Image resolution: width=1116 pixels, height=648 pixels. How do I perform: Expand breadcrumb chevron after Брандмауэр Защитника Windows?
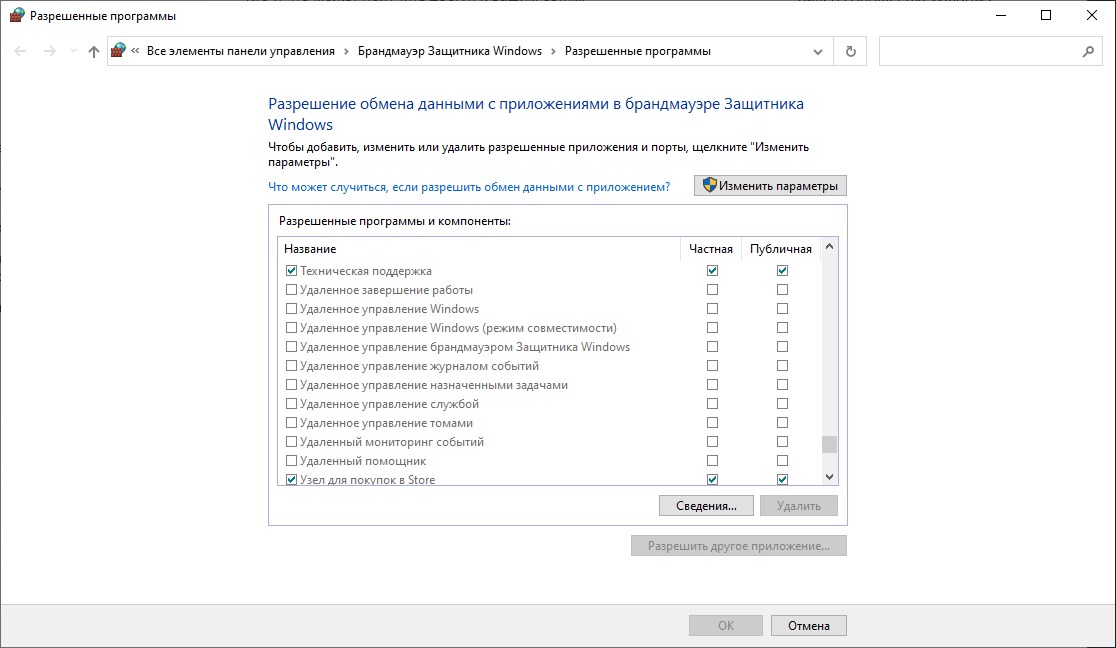(553, 51)
